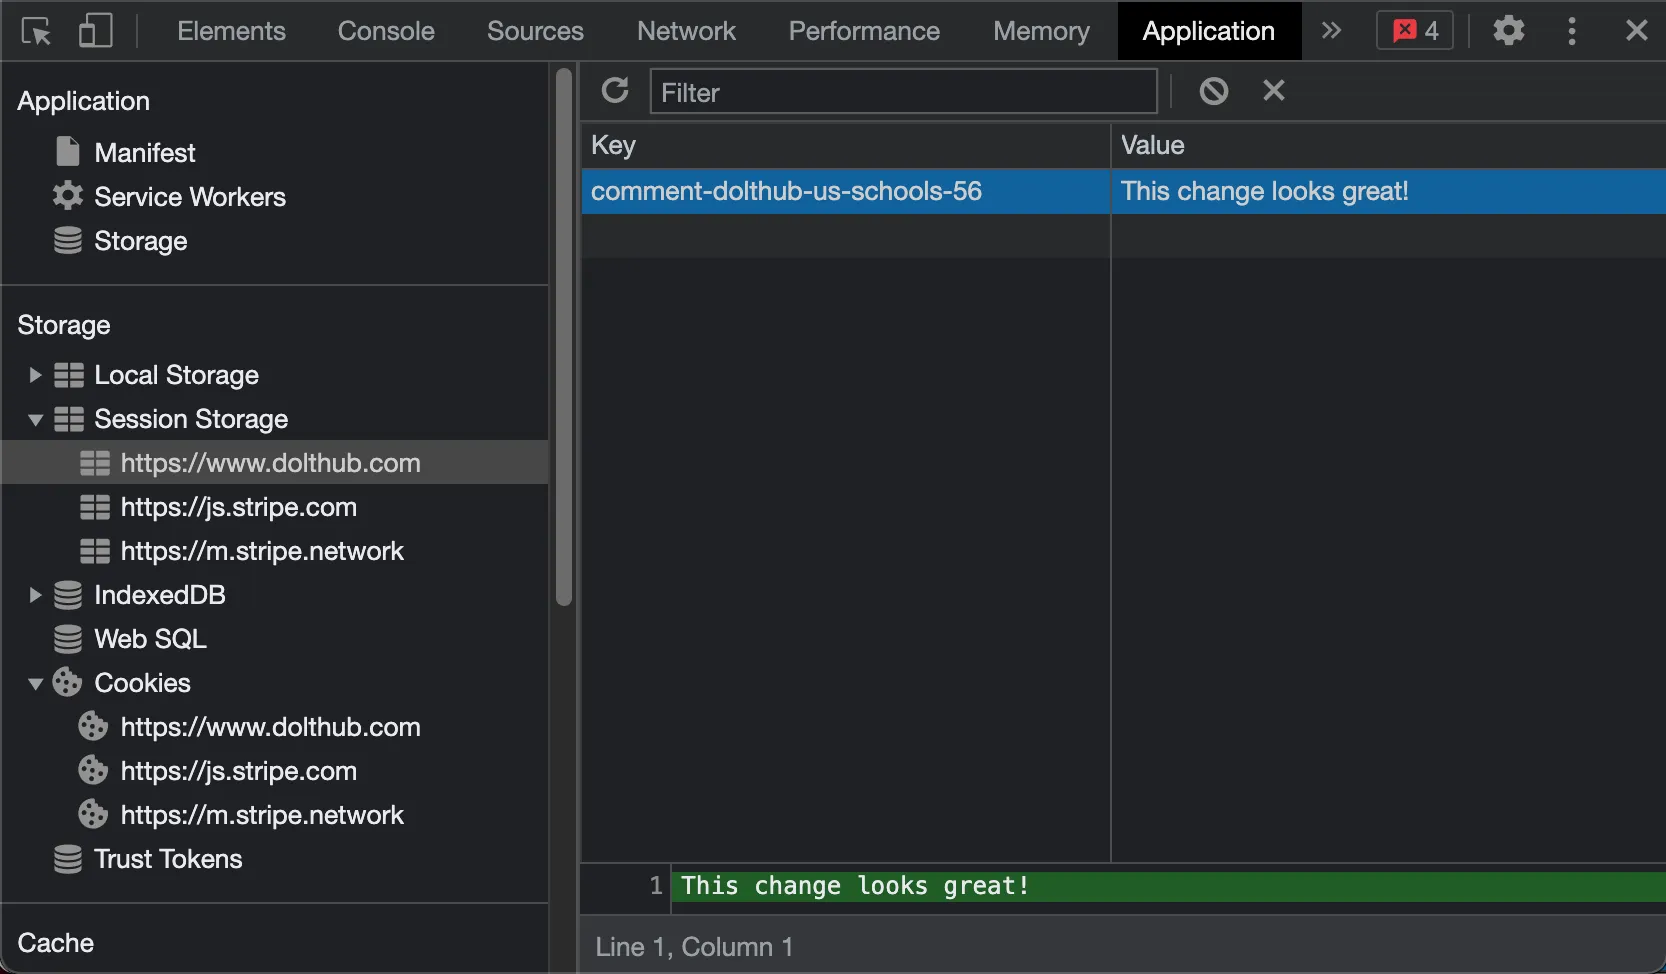The height and width of the screenshot is (974, 1666).
Task: Toggle the device toolbar icon
Action: point(95,31)
